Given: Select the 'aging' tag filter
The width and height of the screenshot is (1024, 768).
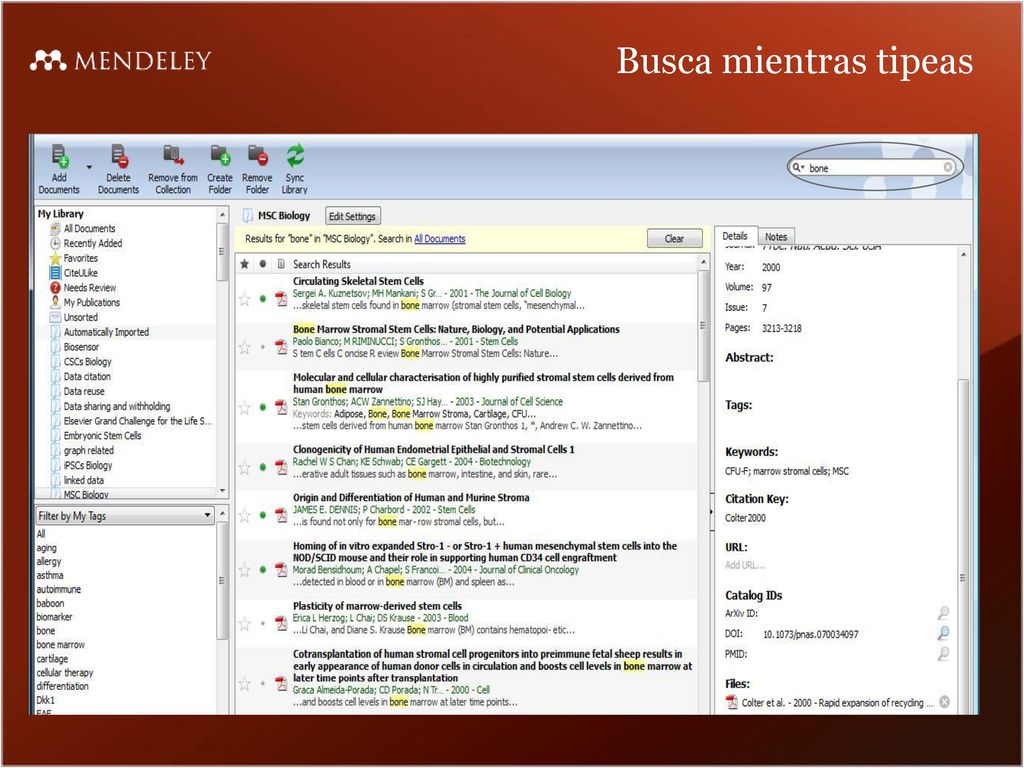Looking at the screenshot, I should coord(46,547).
